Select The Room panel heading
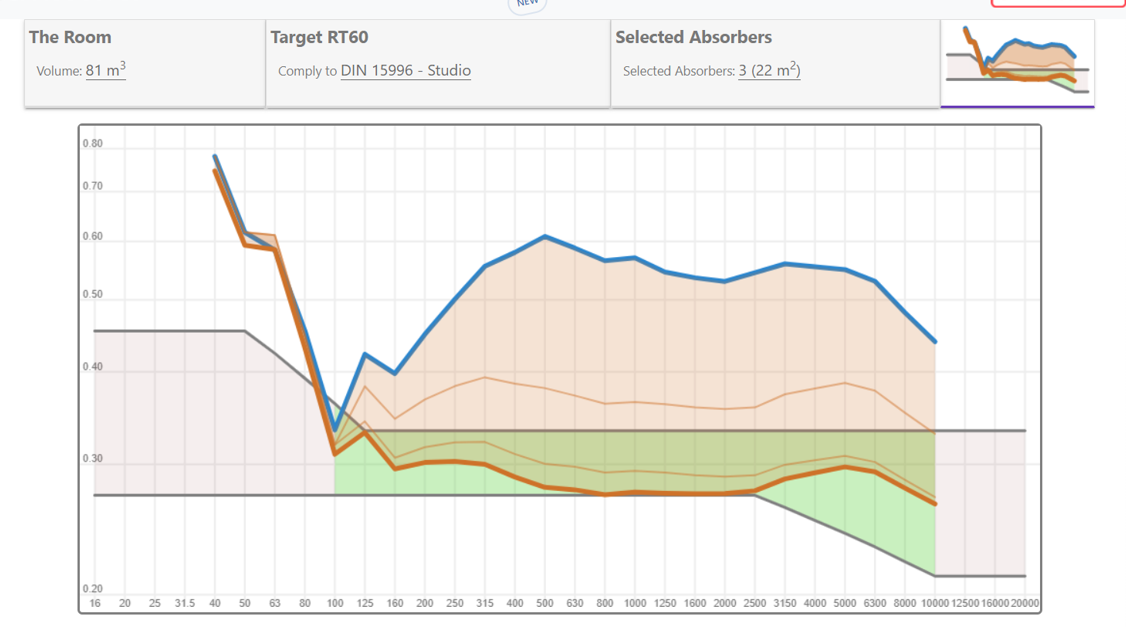Viewport: 1126px width, 627px height. 70,37
